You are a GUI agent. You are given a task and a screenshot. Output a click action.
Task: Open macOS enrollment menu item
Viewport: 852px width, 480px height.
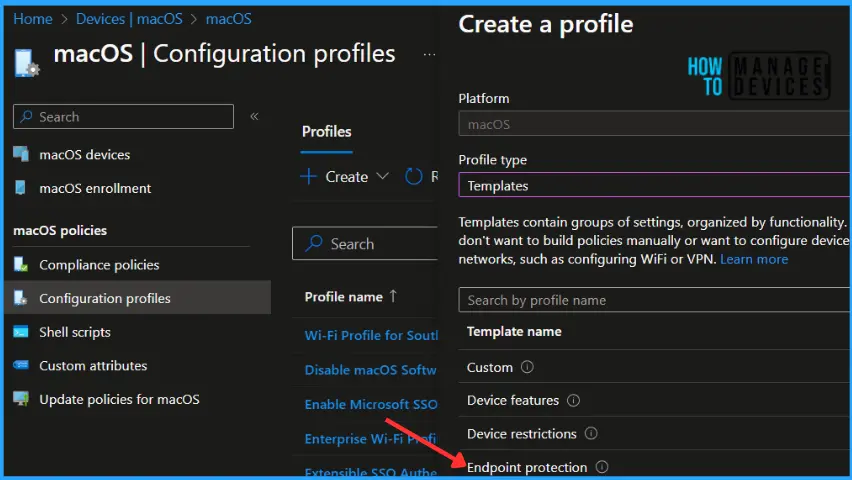[x=95, y=189]
